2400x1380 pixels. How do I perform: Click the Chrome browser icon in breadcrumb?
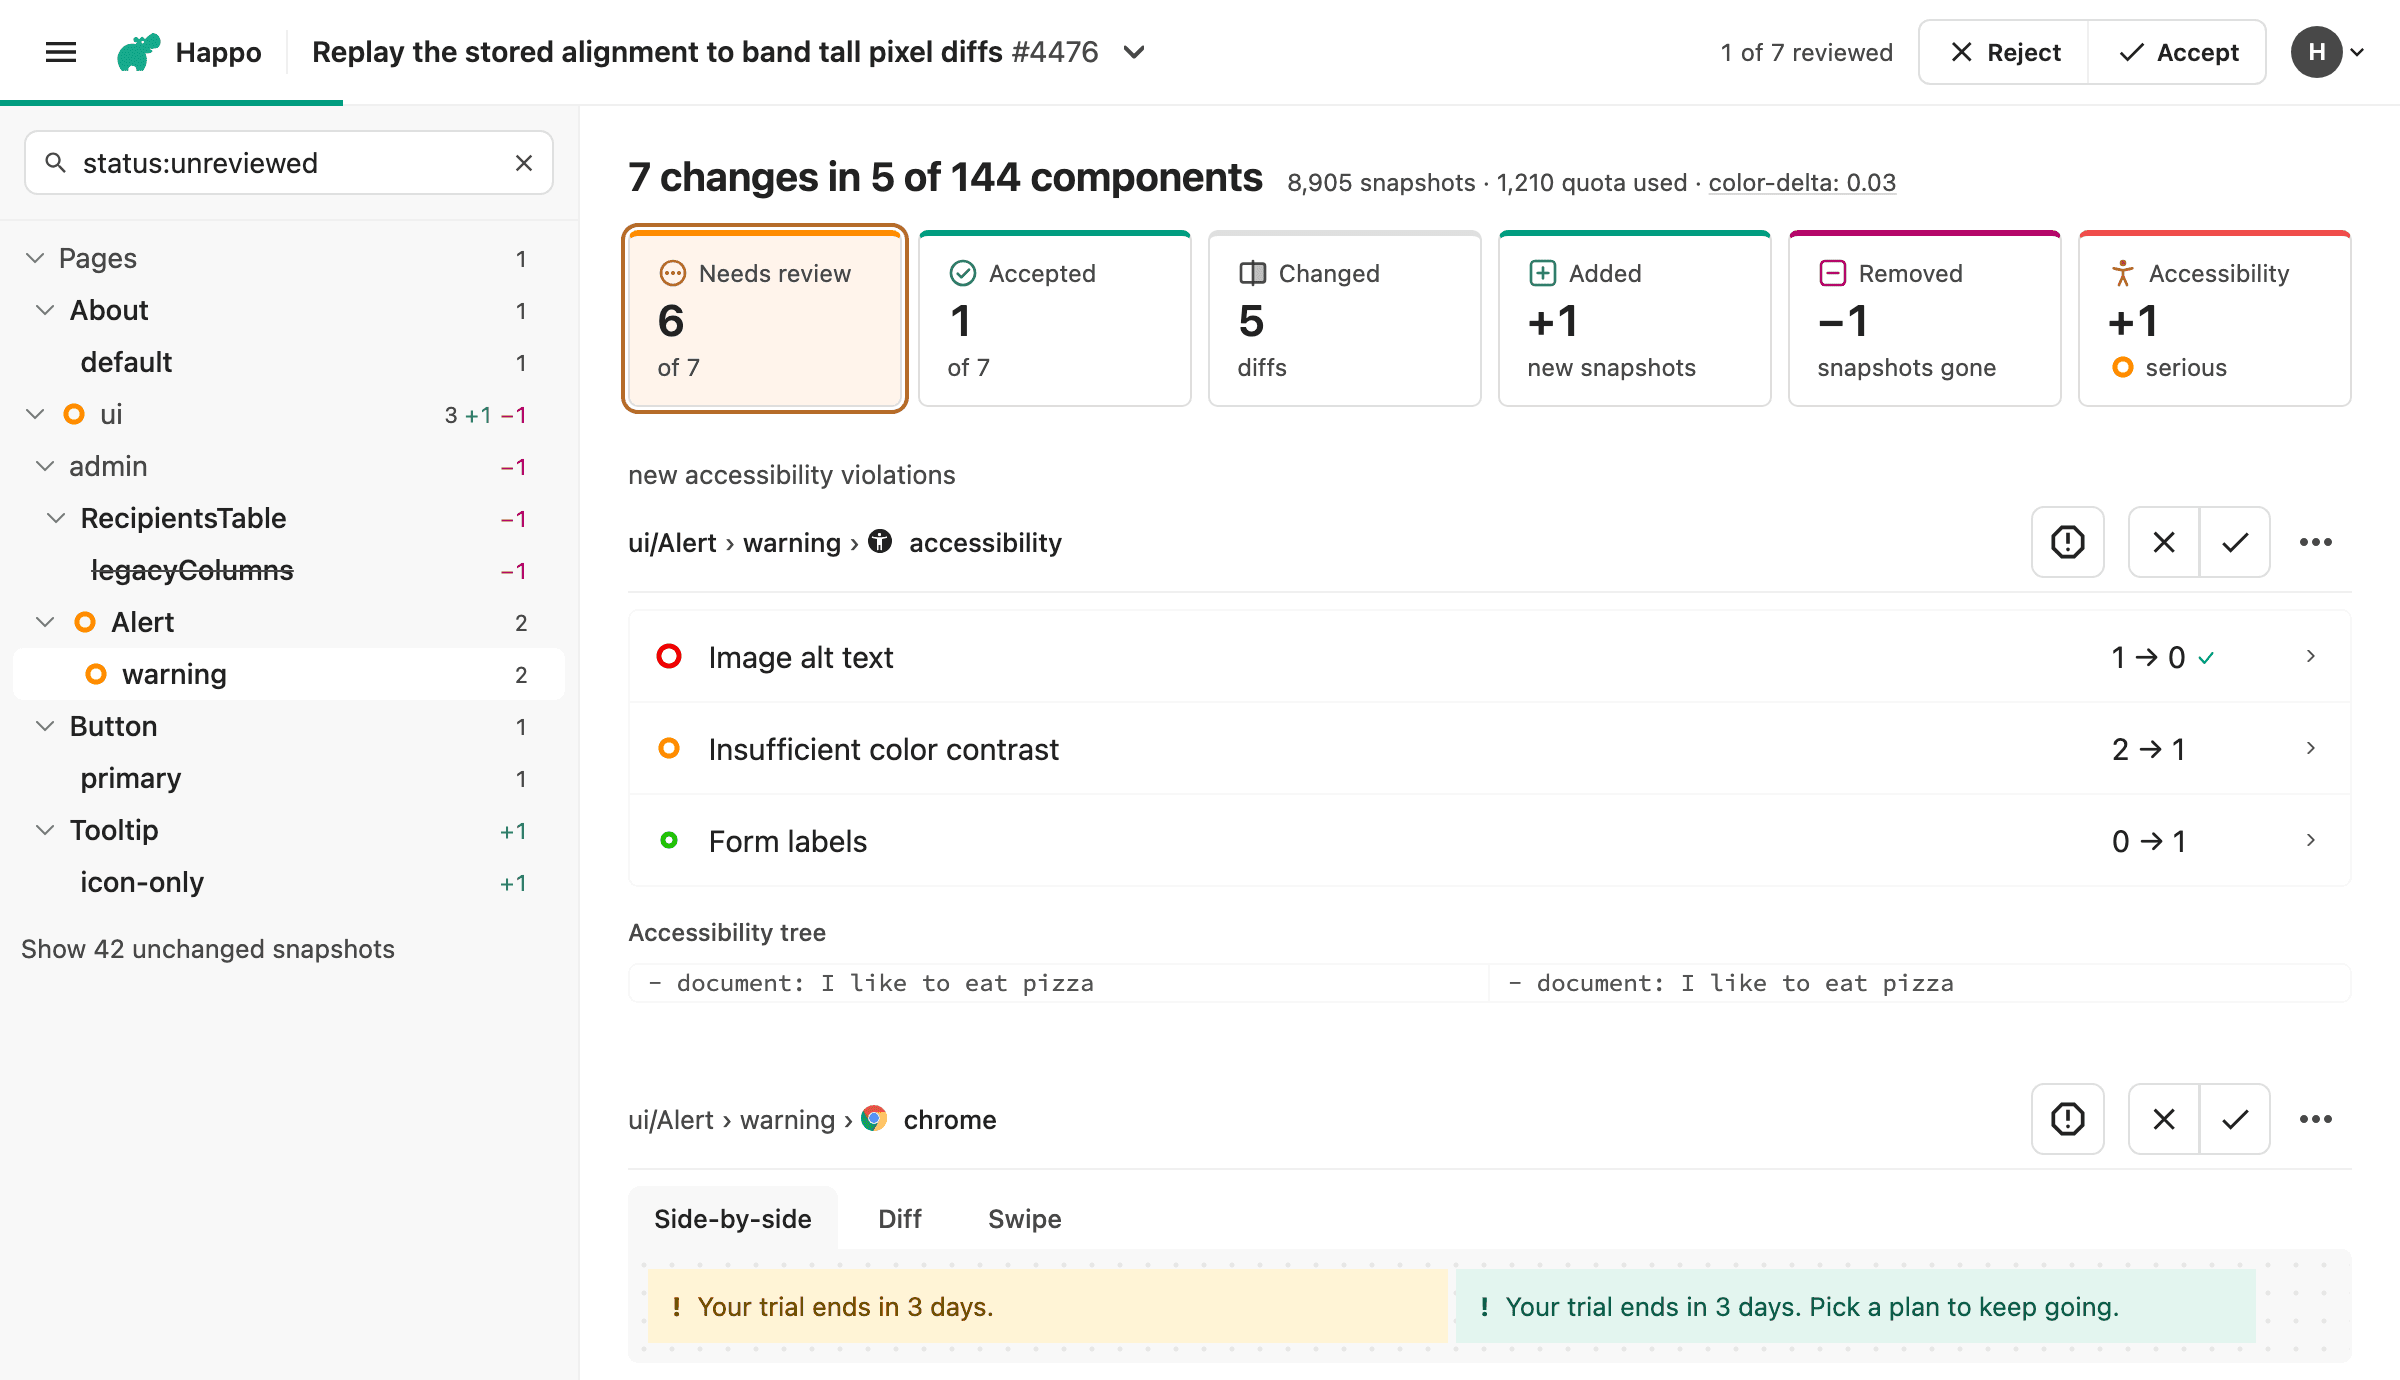click(x=874, y=1118)
